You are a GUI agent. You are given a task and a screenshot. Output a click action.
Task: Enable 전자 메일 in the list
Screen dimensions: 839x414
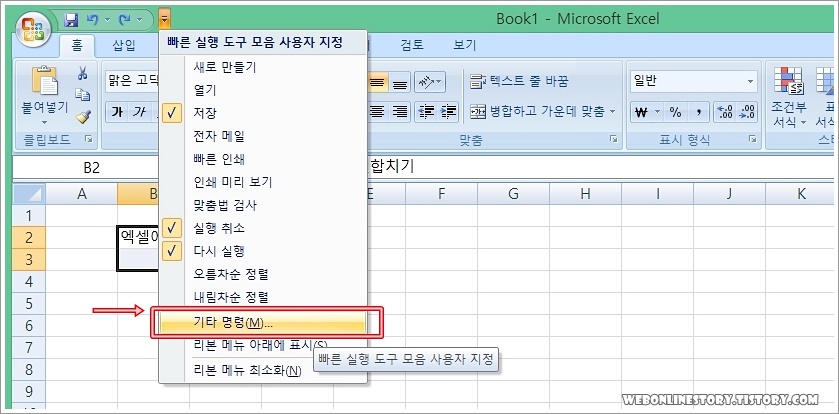[263, 136]
